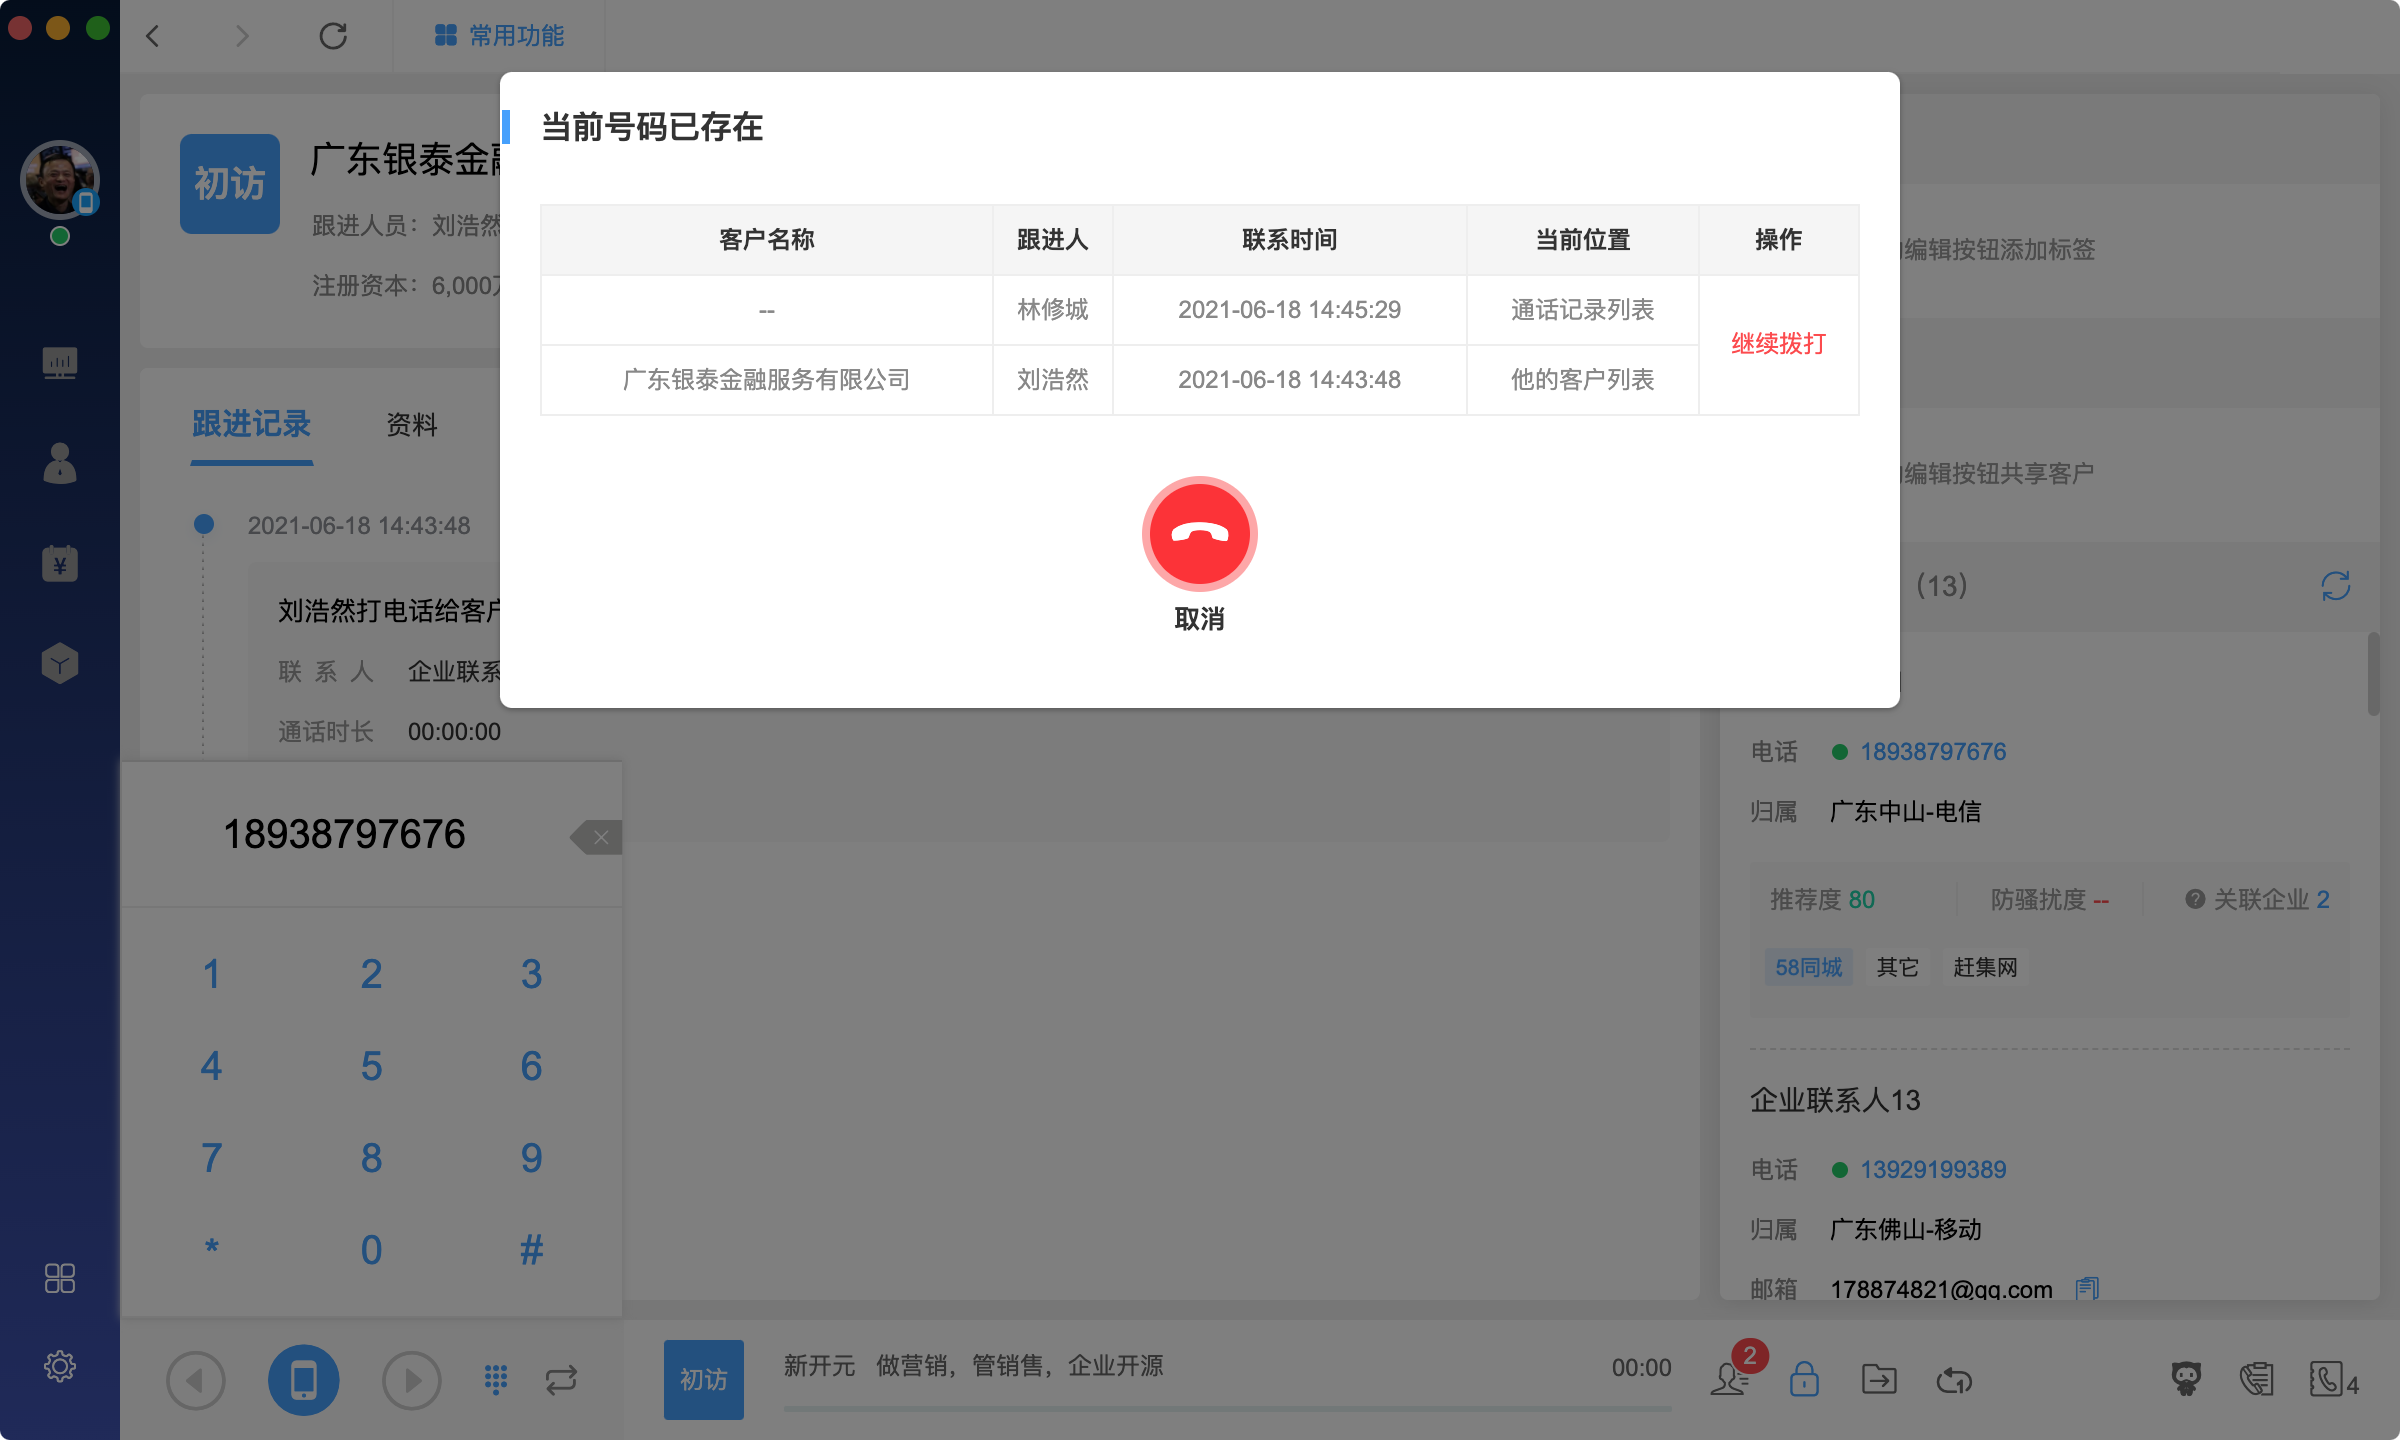Go forward with the right arrow
2400x1440 pixels.
[241, 36]
